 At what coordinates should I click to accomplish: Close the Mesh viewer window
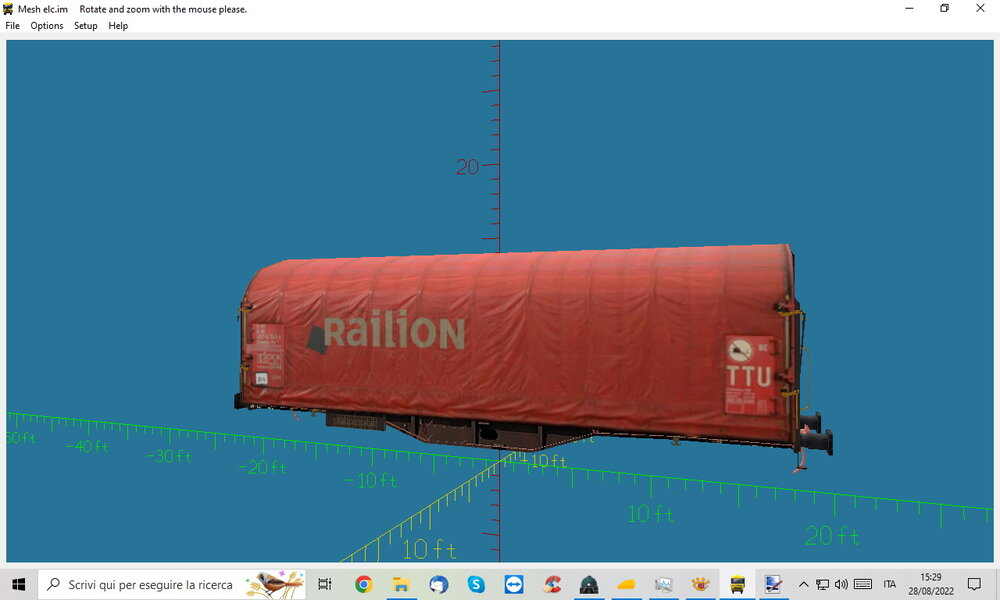coord(980,8)
